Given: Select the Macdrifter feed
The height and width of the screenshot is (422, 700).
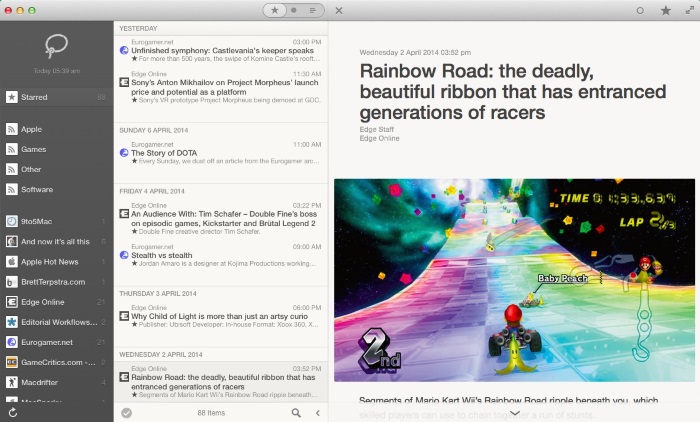Looking at the screenshot, I should click(x=57, y=382).
